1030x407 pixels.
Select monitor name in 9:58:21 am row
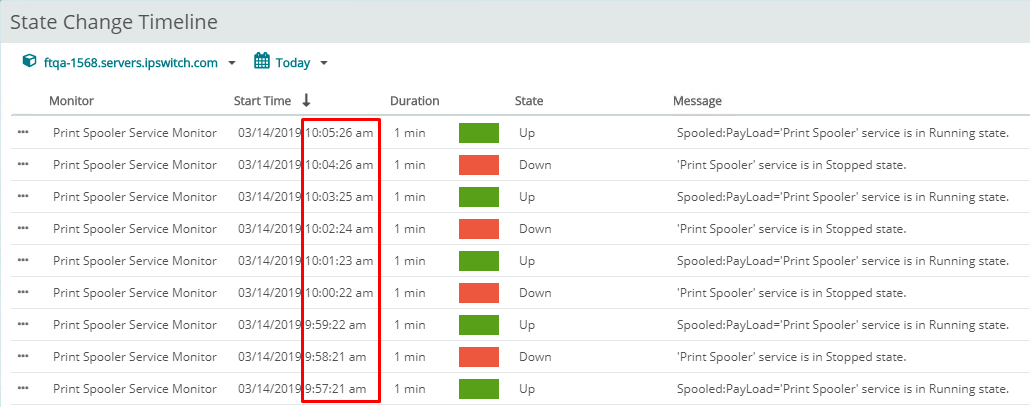click(x=135, y=357)
